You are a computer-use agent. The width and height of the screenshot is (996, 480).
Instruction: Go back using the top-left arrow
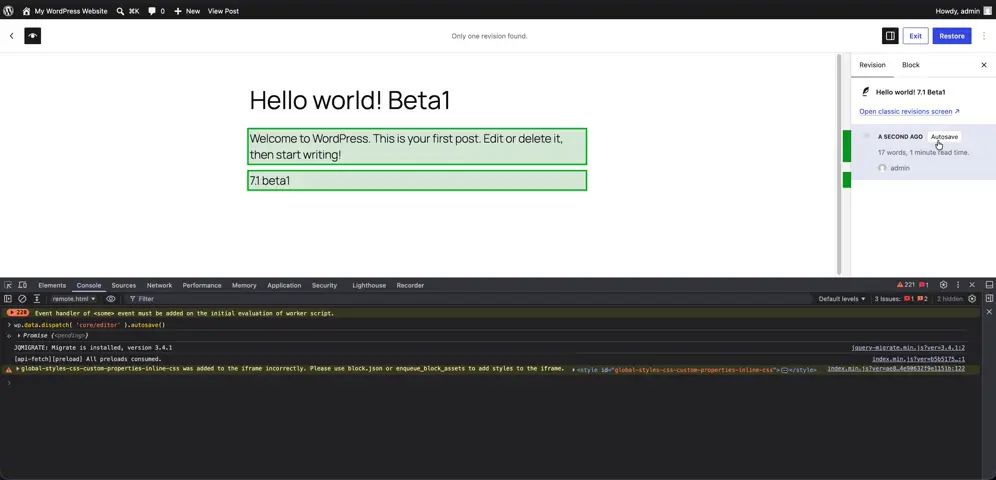[11, 36]
